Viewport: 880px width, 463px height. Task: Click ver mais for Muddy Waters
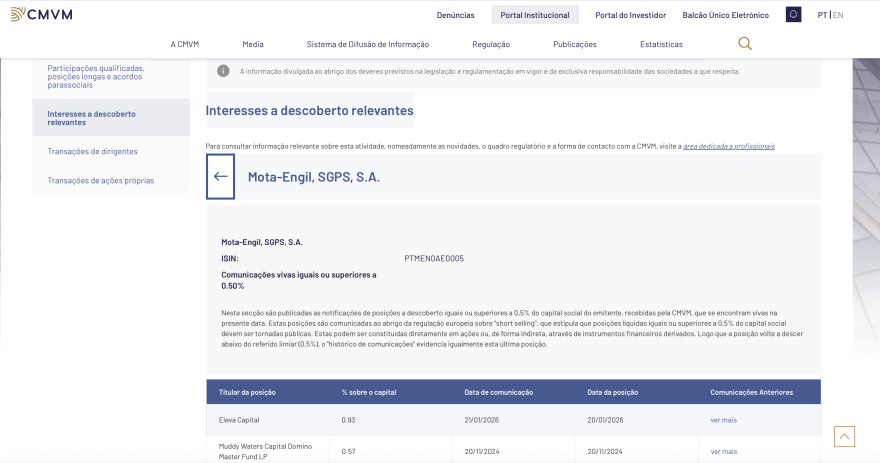click(723, 452)
